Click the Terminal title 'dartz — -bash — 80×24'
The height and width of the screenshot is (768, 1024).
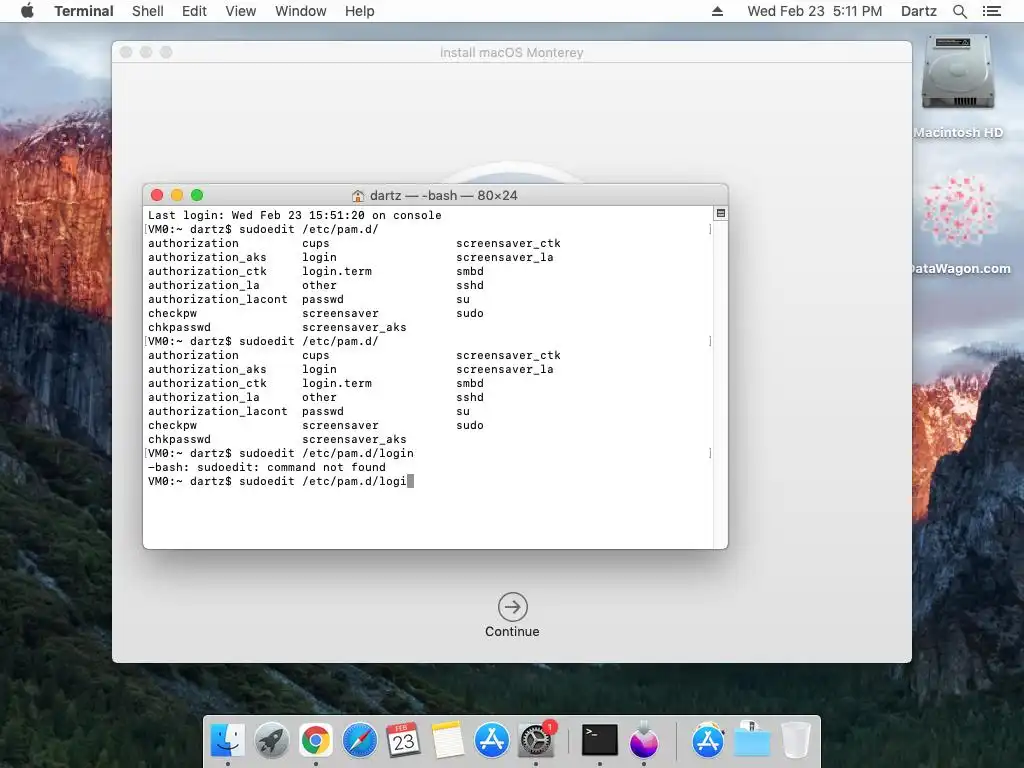pyautogui.click(x=443, y=195)
